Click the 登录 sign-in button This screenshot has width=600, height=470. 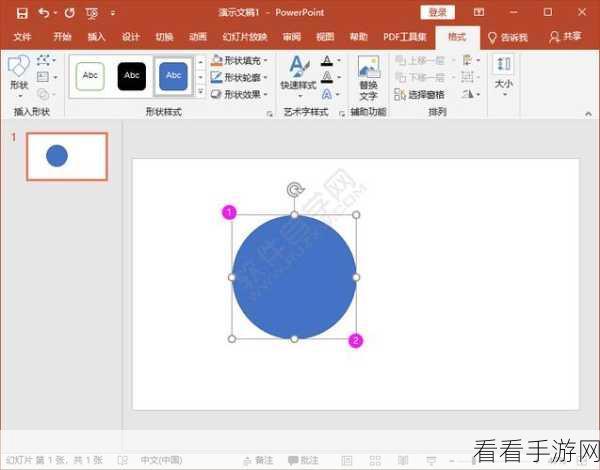438,12
